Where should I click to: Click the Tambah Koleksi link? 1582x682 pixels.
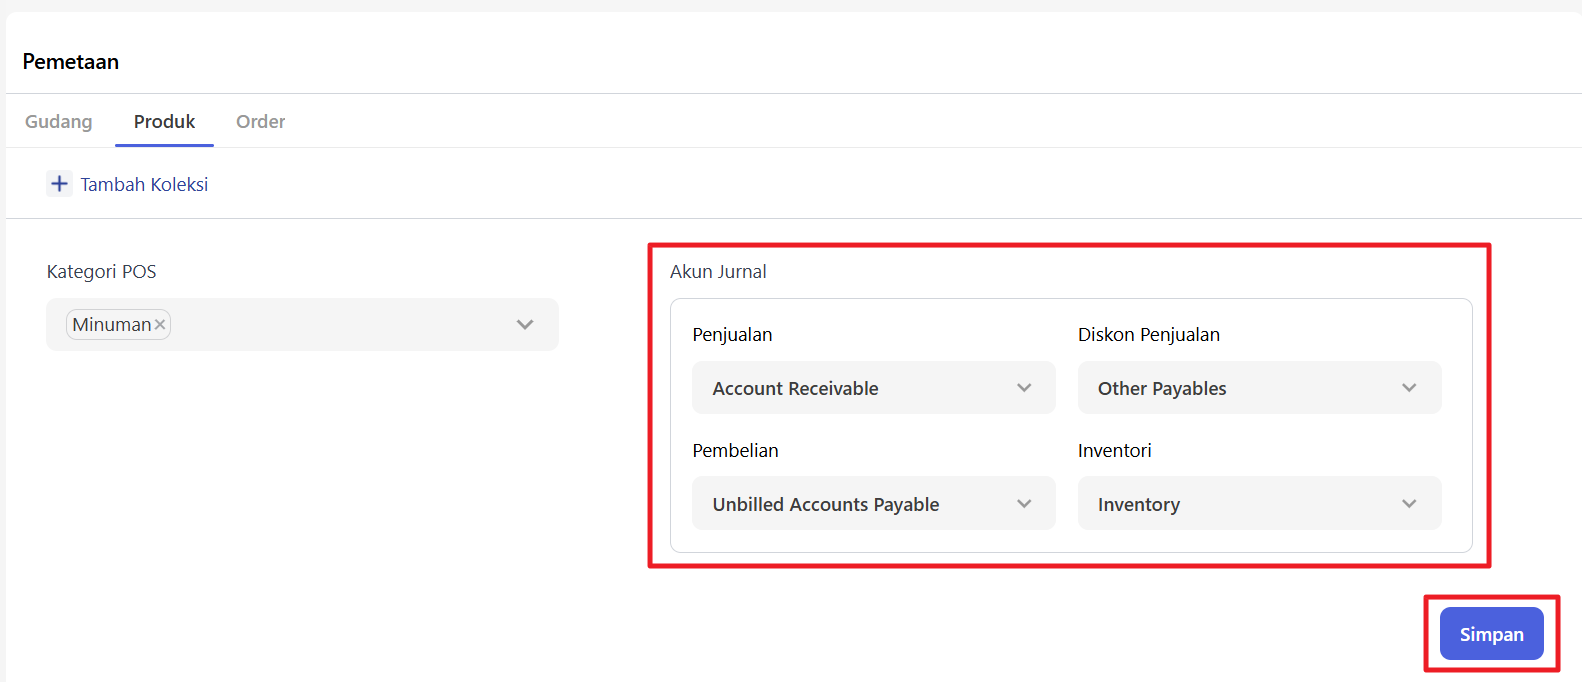click(144, 185)
